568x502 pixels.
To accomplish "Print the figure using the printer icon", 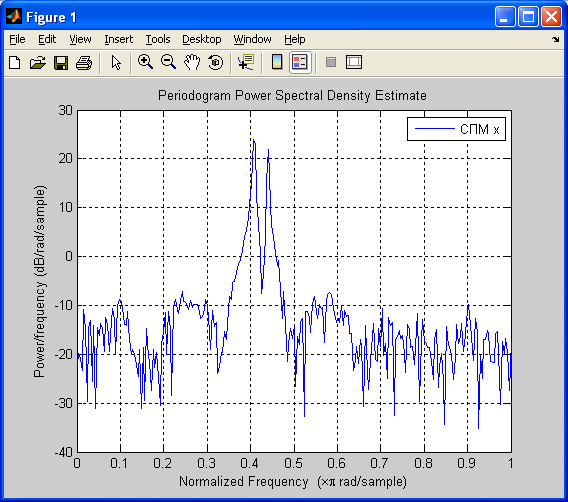I will [84, 63].
